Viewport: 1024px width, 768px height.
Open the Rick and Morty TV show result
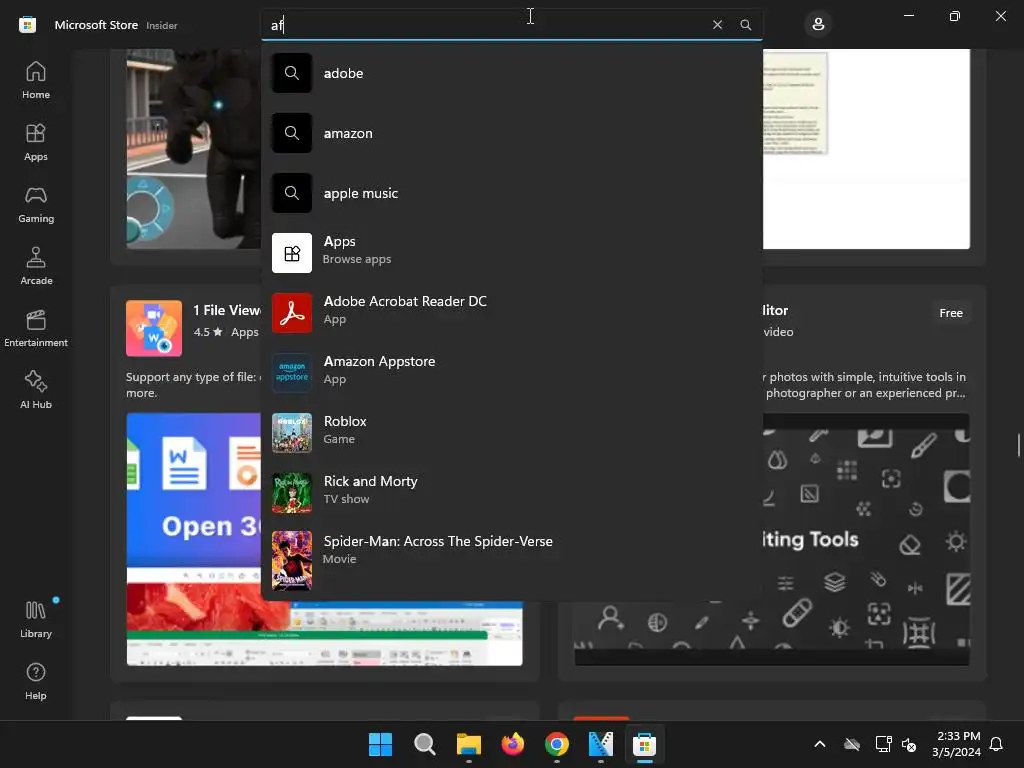511,493
